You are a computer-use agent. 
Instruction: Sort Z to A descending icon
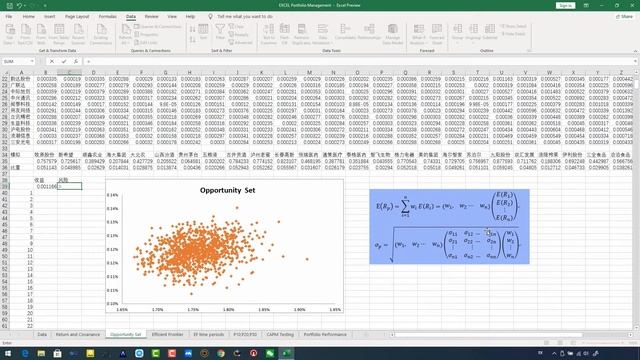click(193, 40)
